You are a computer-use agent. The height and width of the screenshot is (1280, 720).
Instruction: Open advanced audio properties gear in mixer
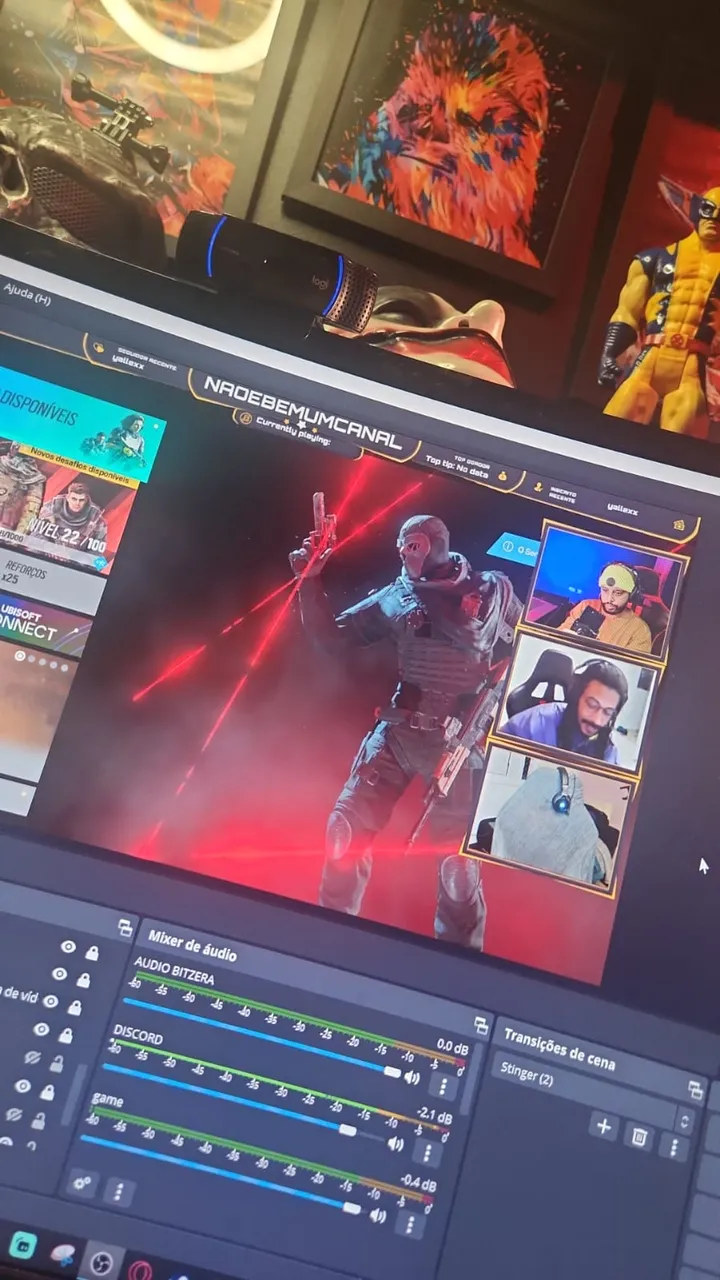[x=82, y=1183]
